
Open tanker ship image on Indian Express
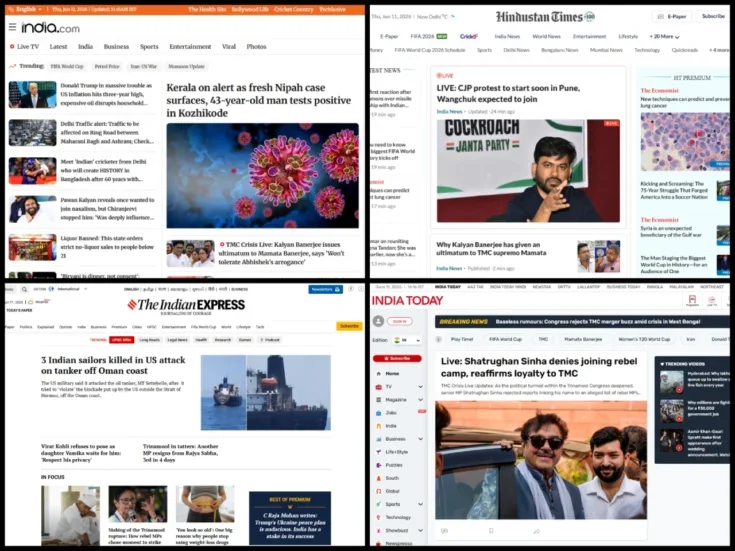266,392
